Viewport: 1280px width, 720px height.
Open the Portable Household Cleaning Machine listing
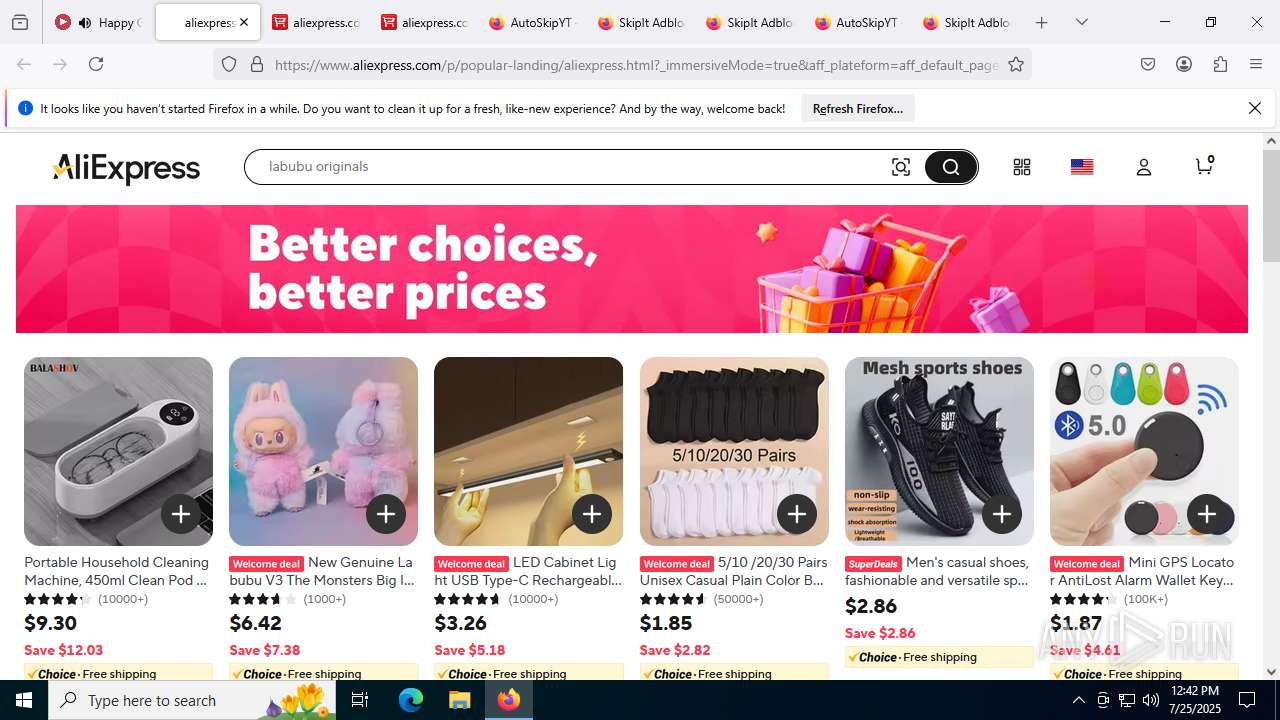pos(117,571)
